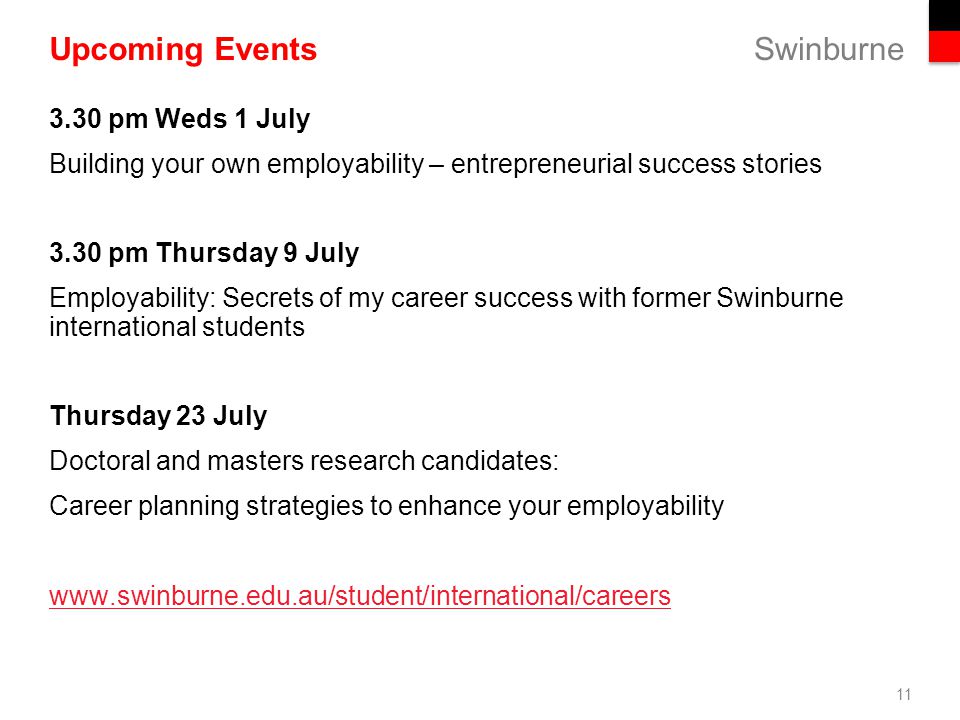Click the word 'Events' in the title

click(x=266, y=49)
